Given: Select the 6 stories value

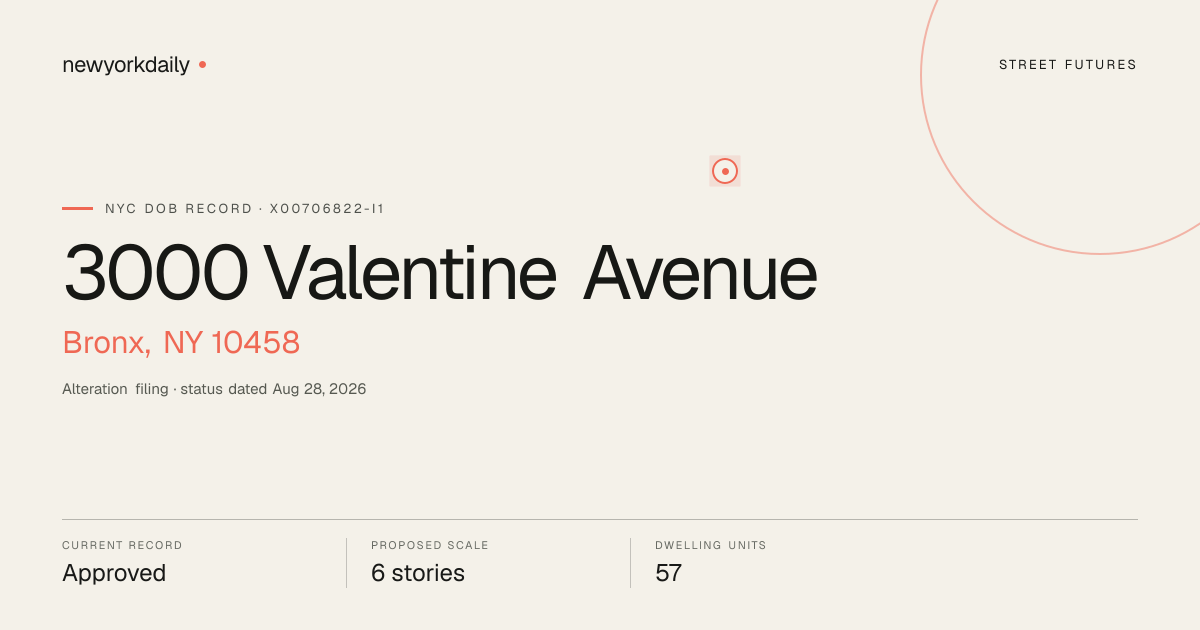Looking at the screenshot, I should point(418,573).
